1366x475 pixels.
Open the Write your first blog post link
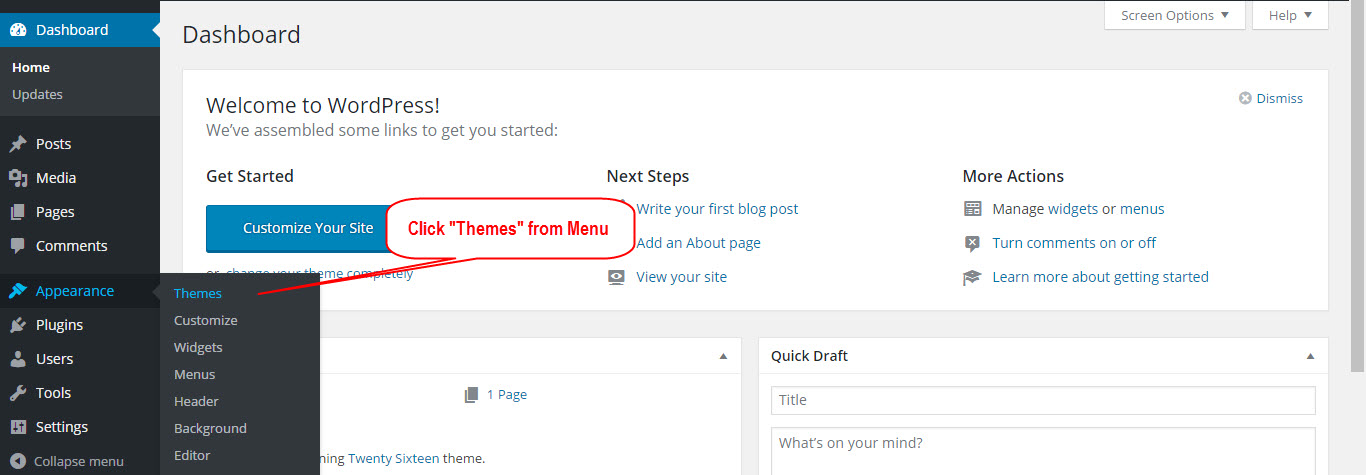[717, 209]
